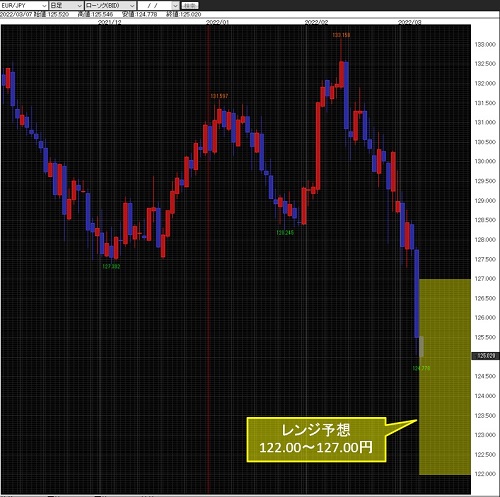This screenshot has width=500, height=497.
Task: Click the 133.000 price axis label
Action: pyautogui.click(x=485, y=44)
